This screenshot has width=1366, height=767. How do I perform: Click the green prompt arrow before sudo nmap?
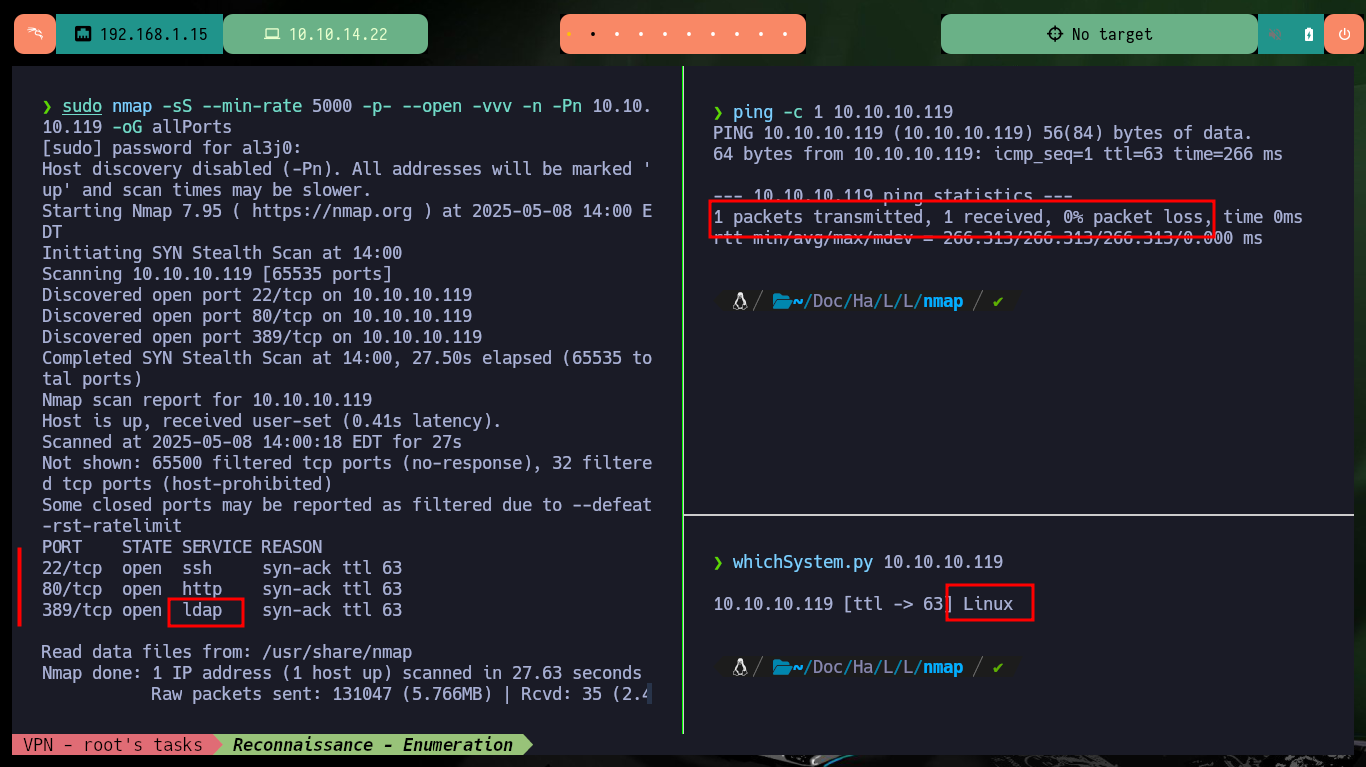(47, 106)
